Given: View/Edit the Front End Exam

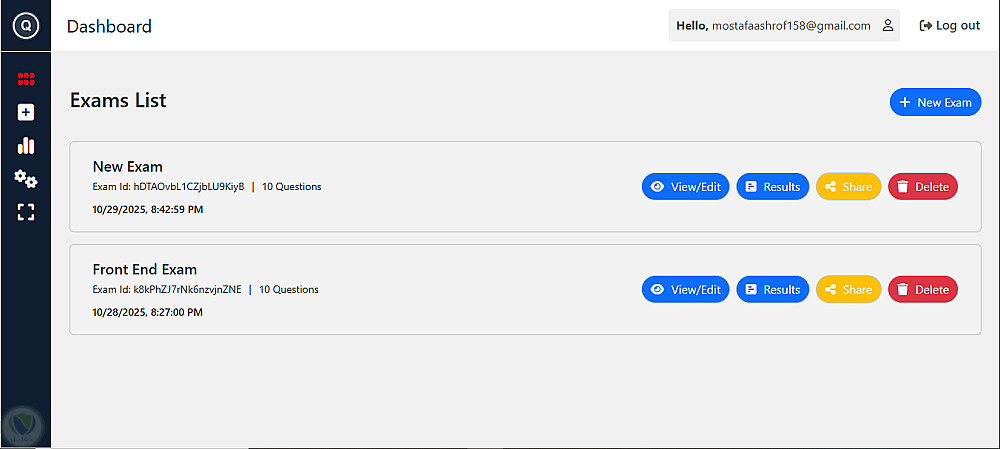Looking at the screenshot, I should tap(685, 290).
